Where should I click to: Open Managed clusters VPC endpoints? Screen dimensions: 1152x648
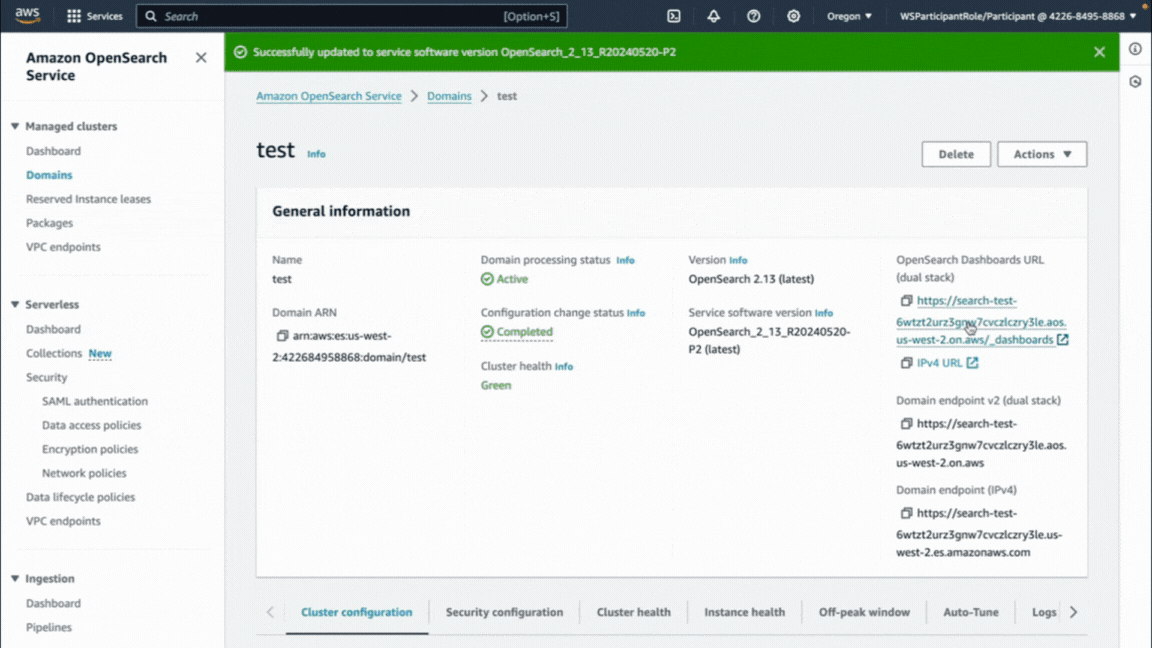tap(63, 247)
